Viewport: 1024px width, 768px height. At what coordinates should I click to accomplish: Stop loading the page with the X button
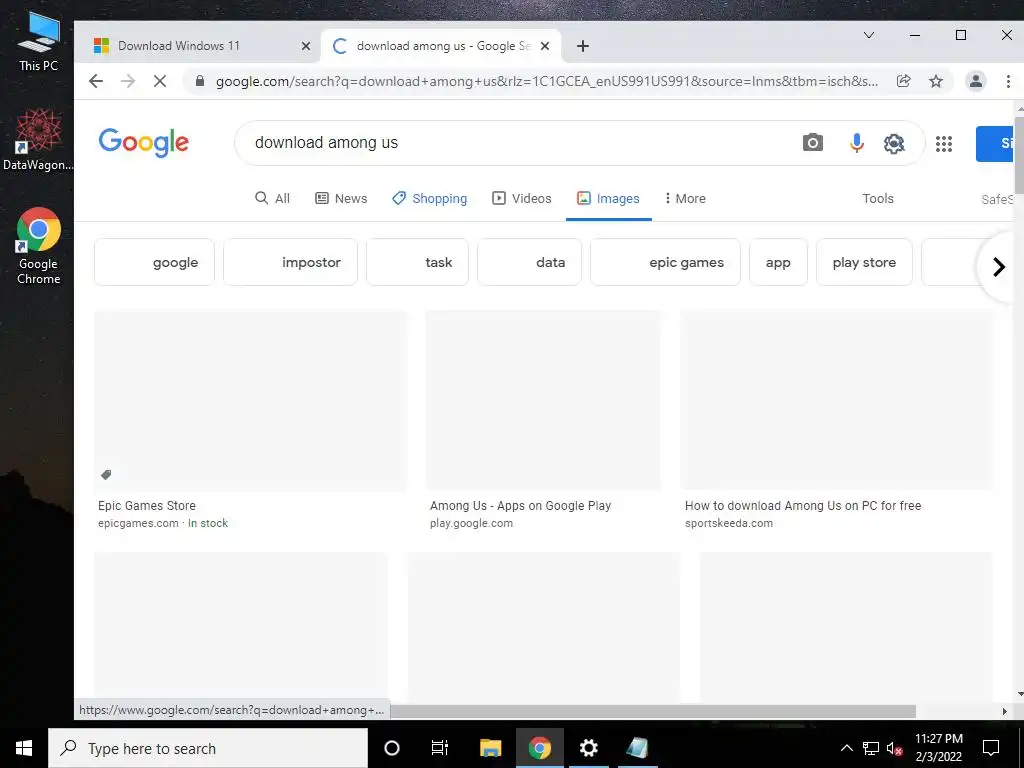[159, 81]
